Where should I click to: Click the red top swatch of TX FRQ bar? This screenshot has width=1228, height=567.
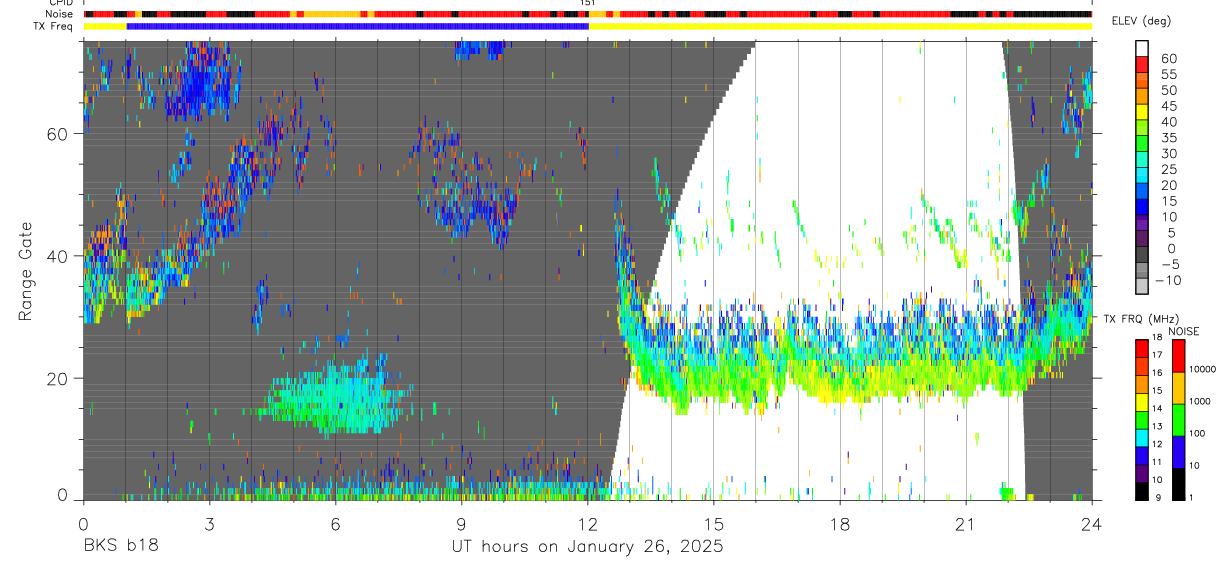pos(1142,348)
